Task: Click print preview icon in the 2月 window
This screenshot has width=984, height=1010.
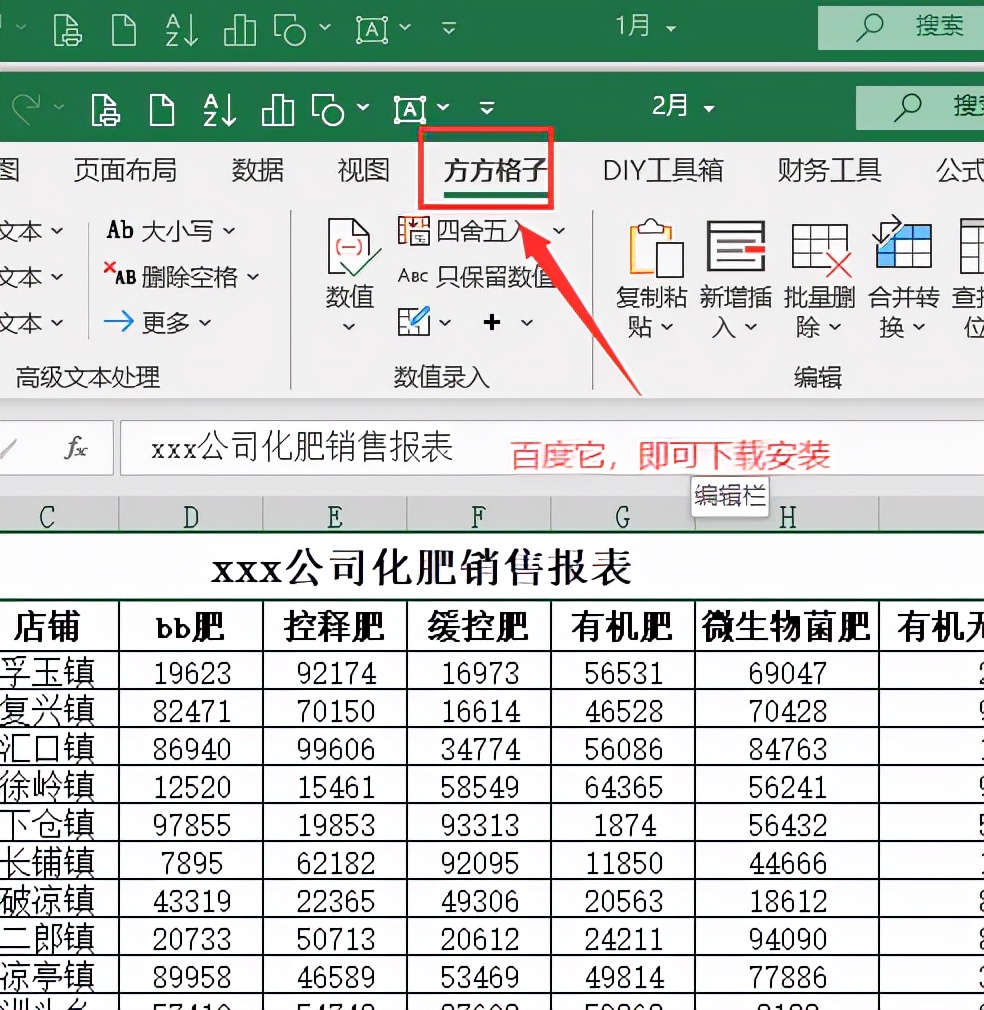Action: click(x=106, y=109)
